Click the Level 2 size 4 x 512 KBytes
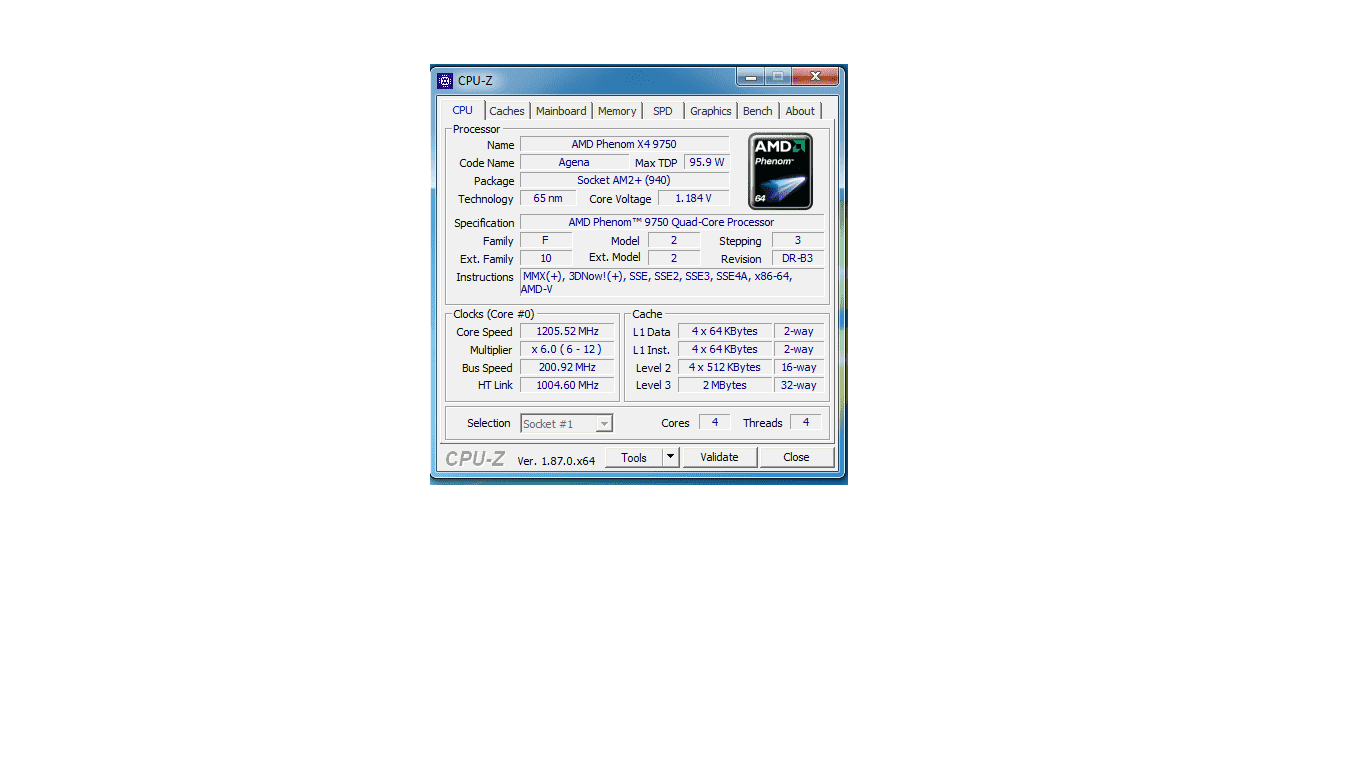The image size is (1360, 768). pos(725,367)
